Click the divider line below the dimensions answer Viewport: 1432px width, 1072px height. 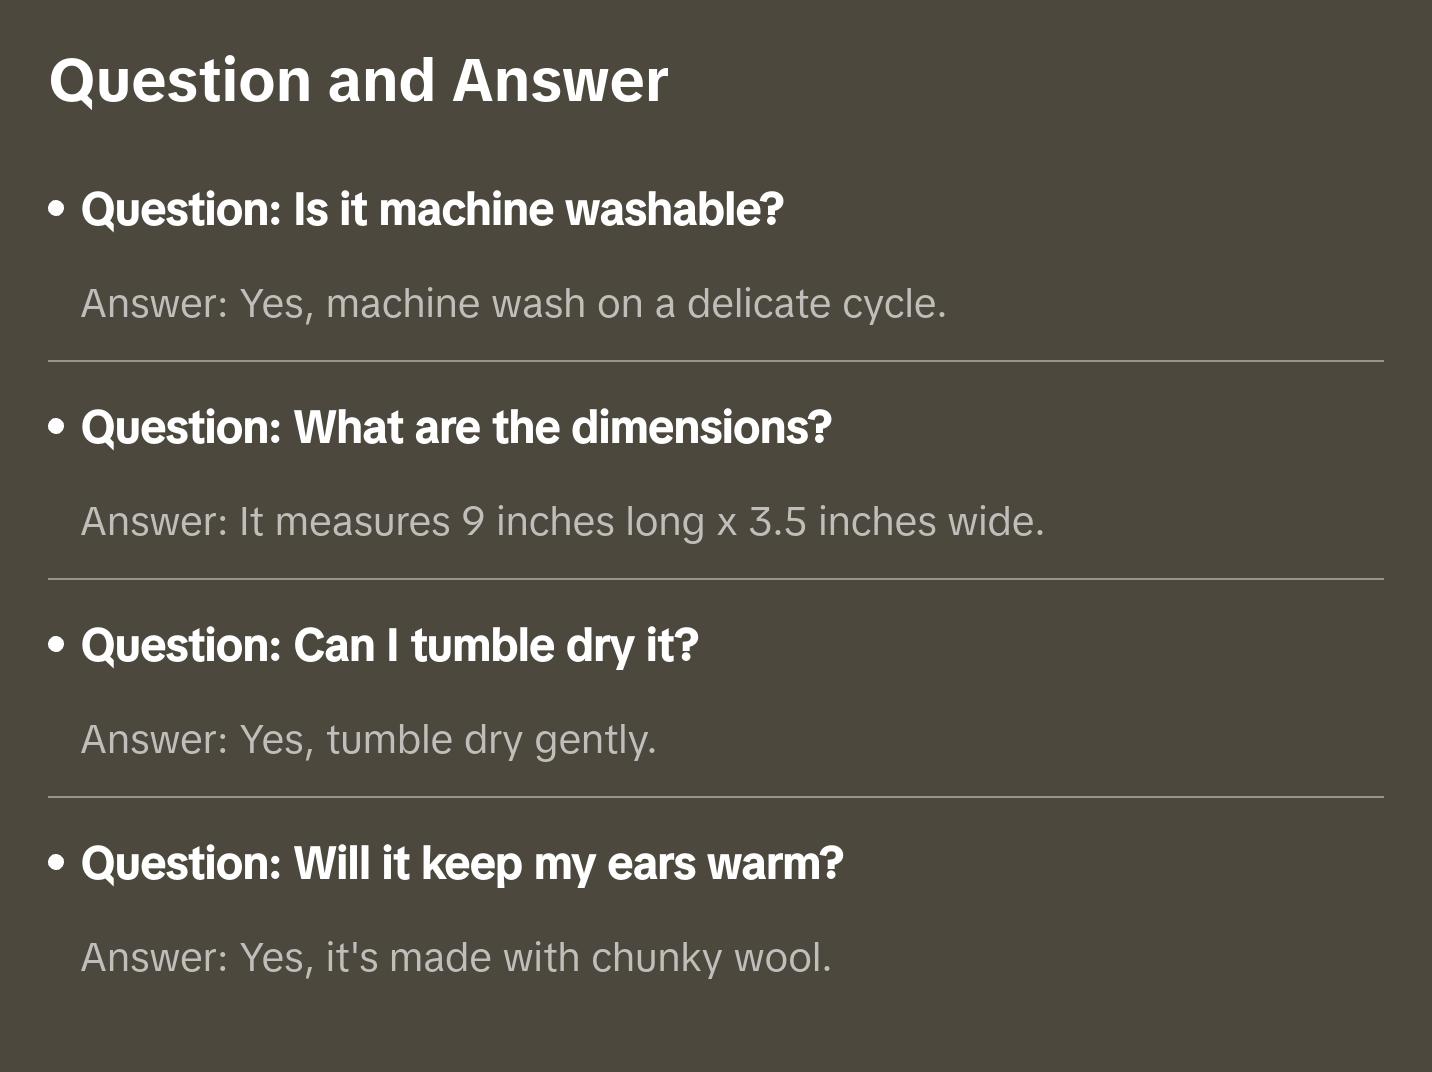click(716, 579)
